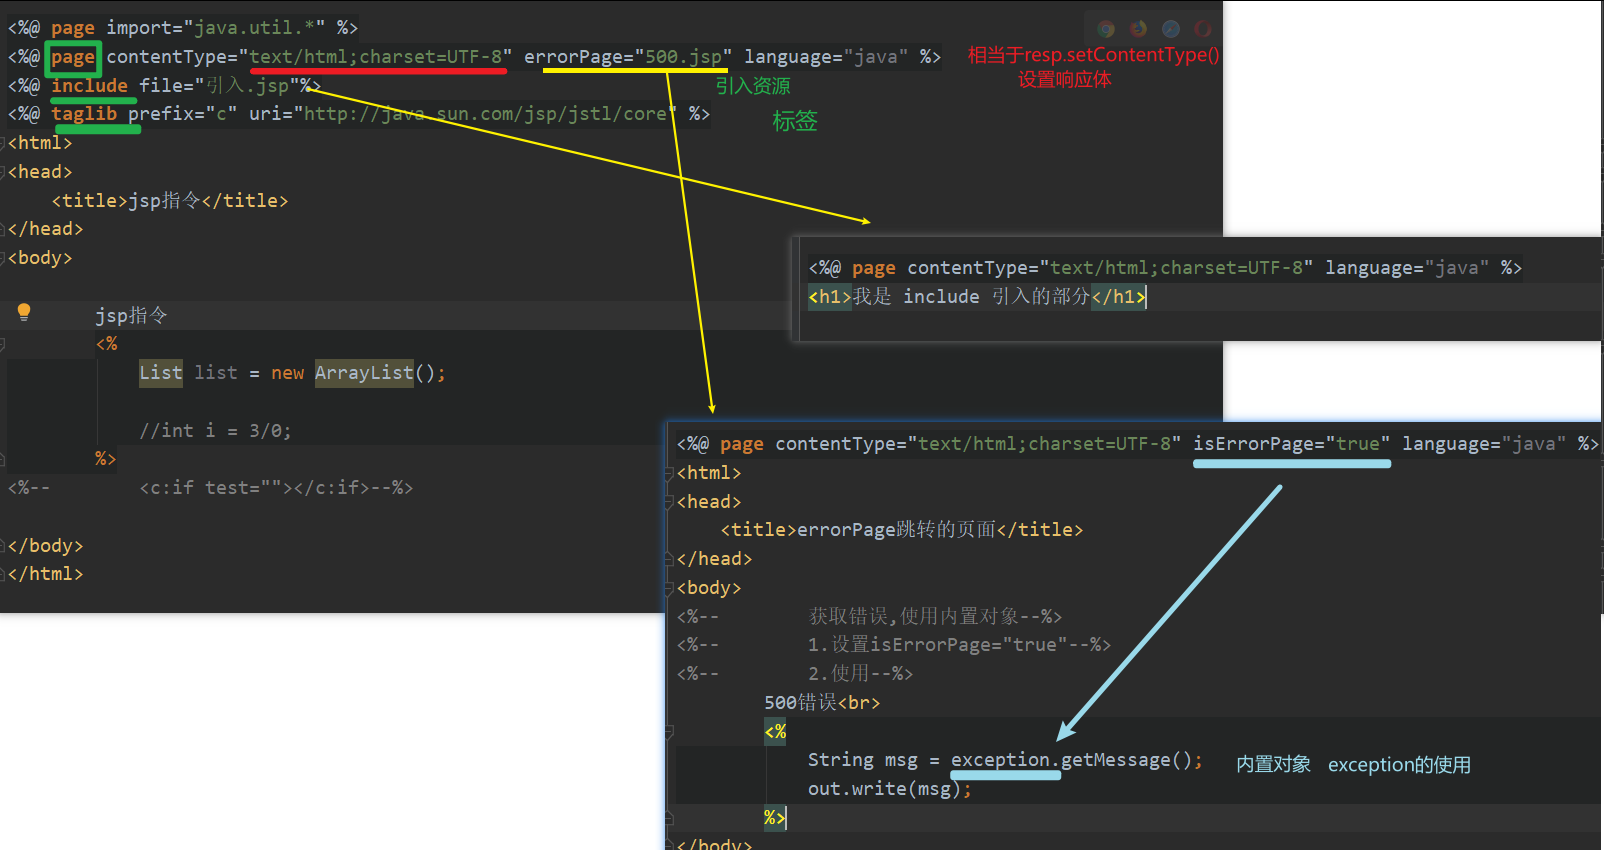The width and height of the screenshot is (1604, 850).
Task: Click the yellow lightbulb quick-fix icon
Action: coord(24,312)
